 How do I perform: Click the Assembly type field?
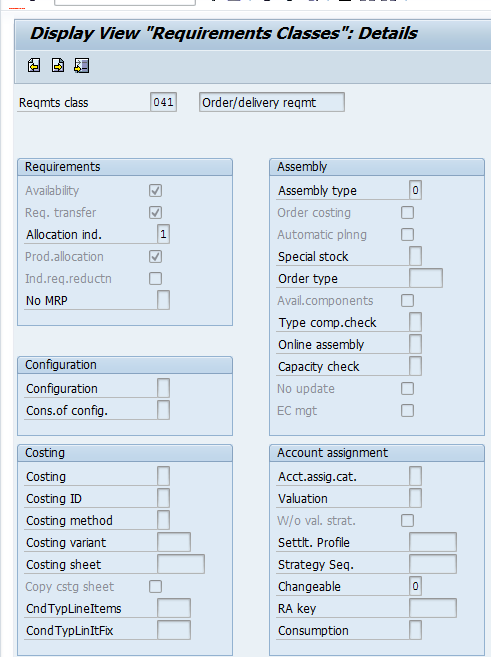coord(415,190)
